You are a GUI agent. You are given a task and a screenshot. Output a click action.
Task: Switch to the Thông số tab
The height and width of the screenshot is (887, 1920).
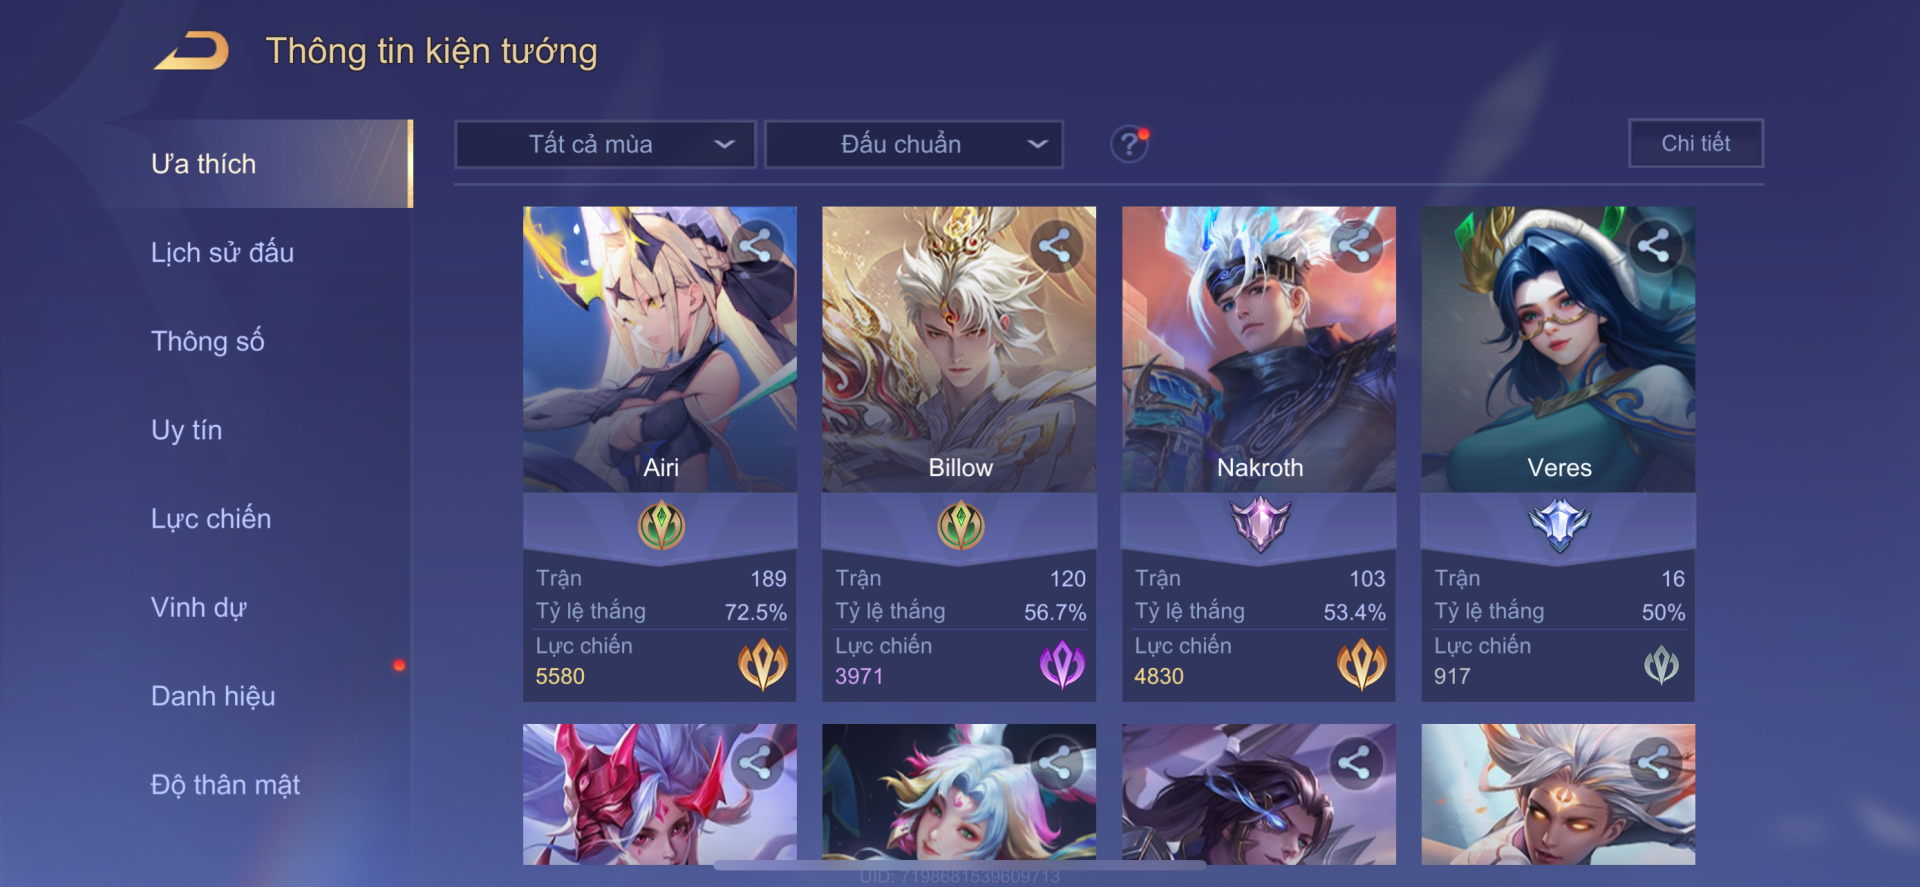[207, 342]
